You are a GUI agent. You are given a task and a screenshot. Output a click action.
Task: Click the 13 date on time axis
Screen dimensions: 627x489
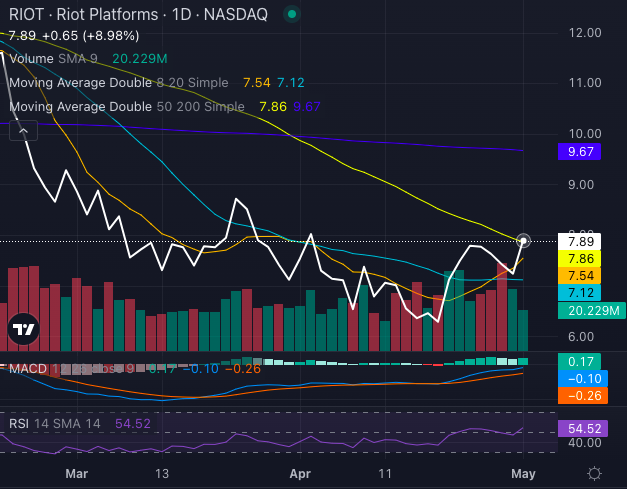(162, 474)
